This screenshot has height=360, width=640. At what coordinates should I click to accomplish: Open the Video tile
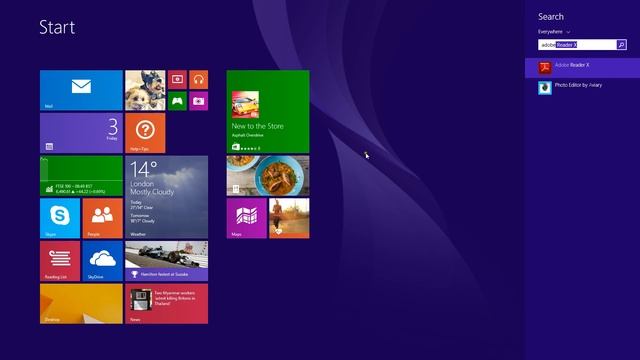click(x=177, y=80)
